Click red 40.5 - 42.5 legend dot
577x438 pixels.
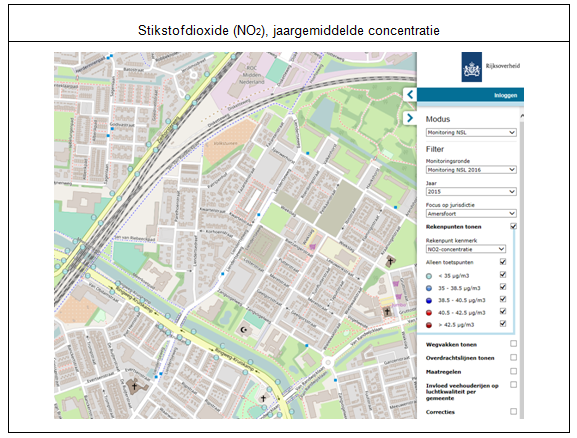tap(429, 313)
